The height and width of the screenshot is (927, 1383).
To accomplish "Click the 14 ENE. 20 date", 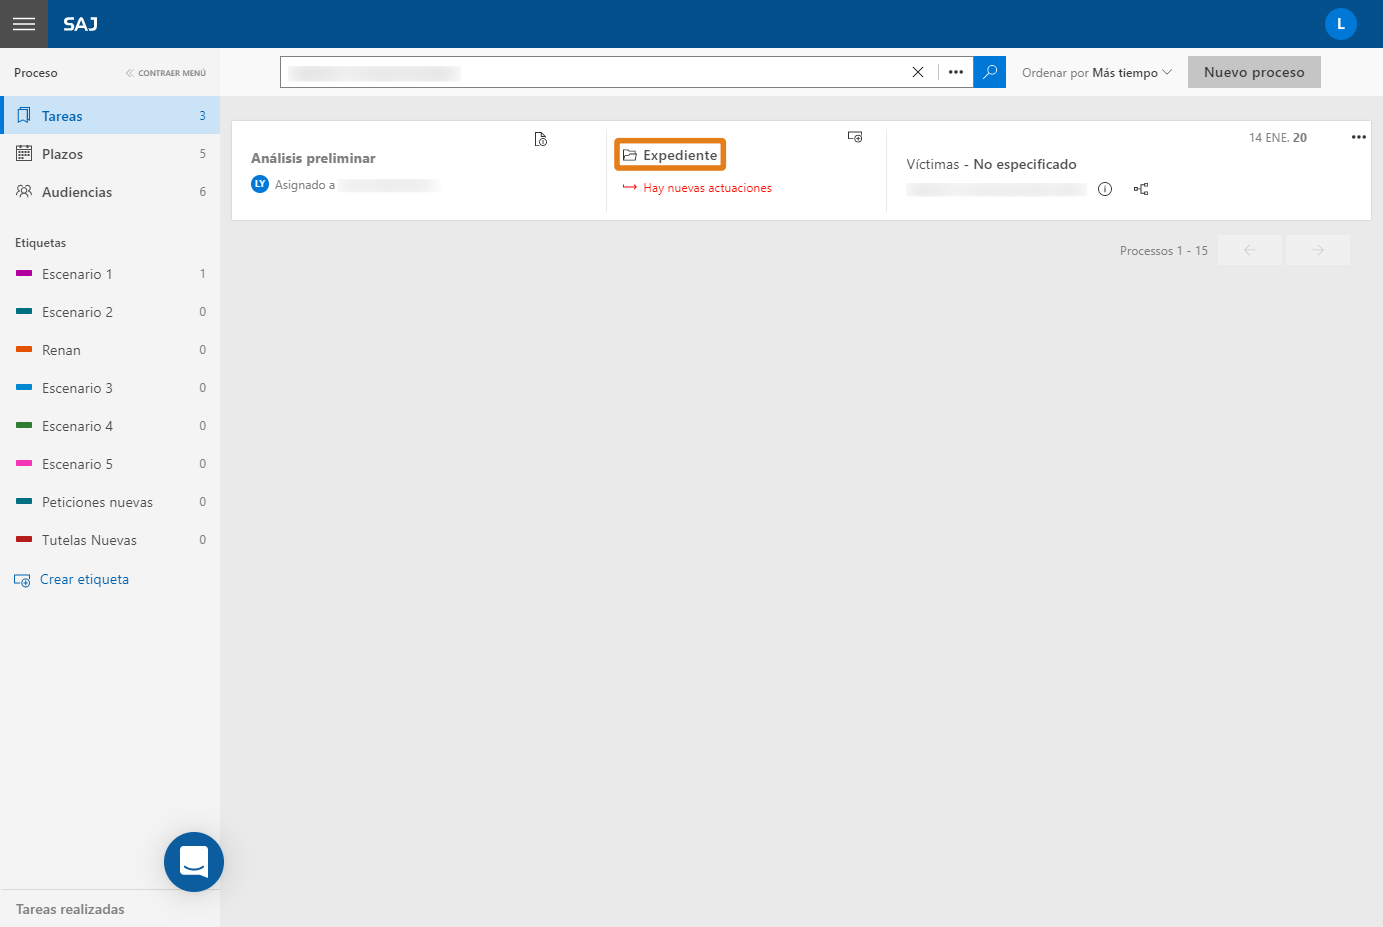I will (1278, 138).
